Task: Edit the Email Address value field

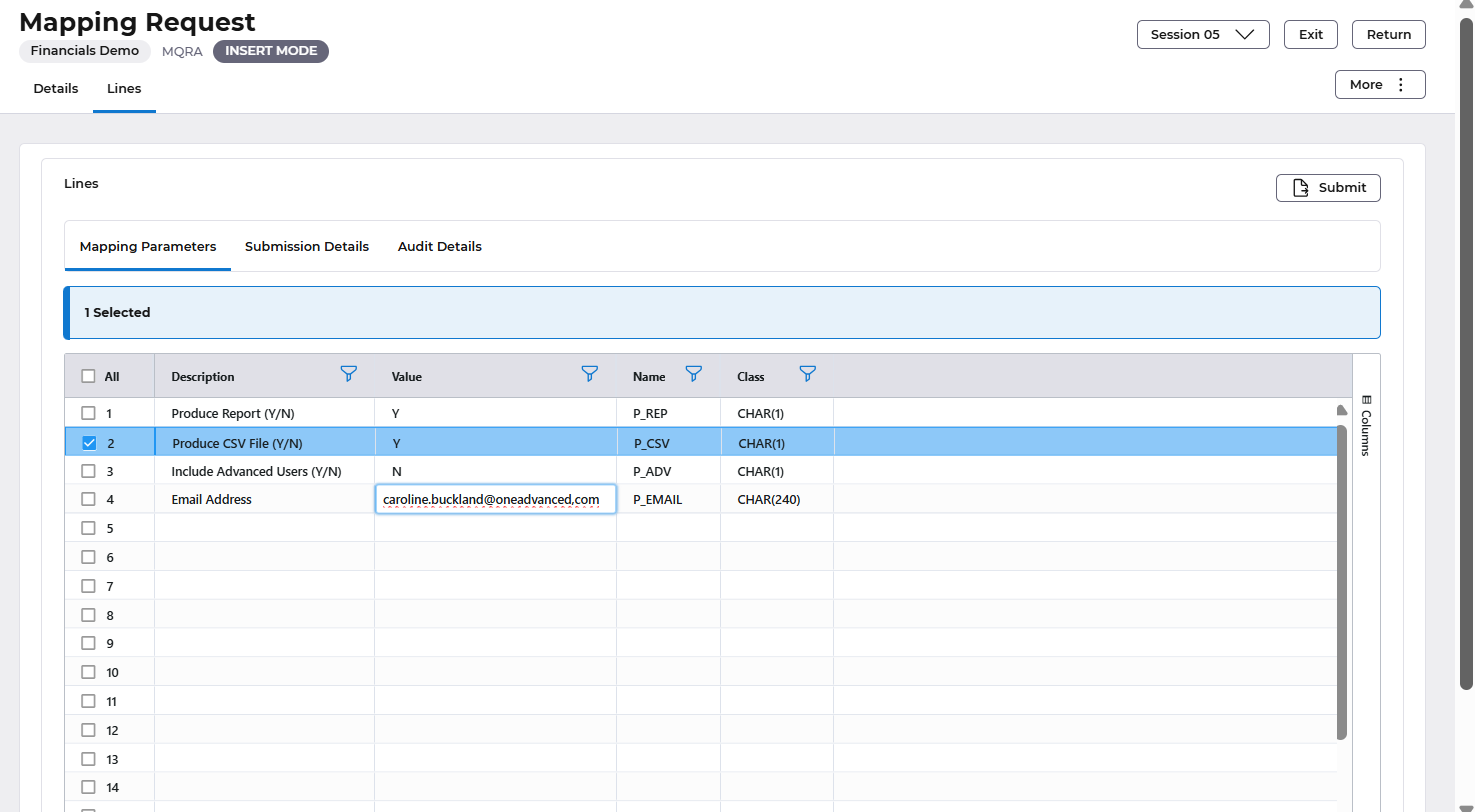Action: (496, 499)
